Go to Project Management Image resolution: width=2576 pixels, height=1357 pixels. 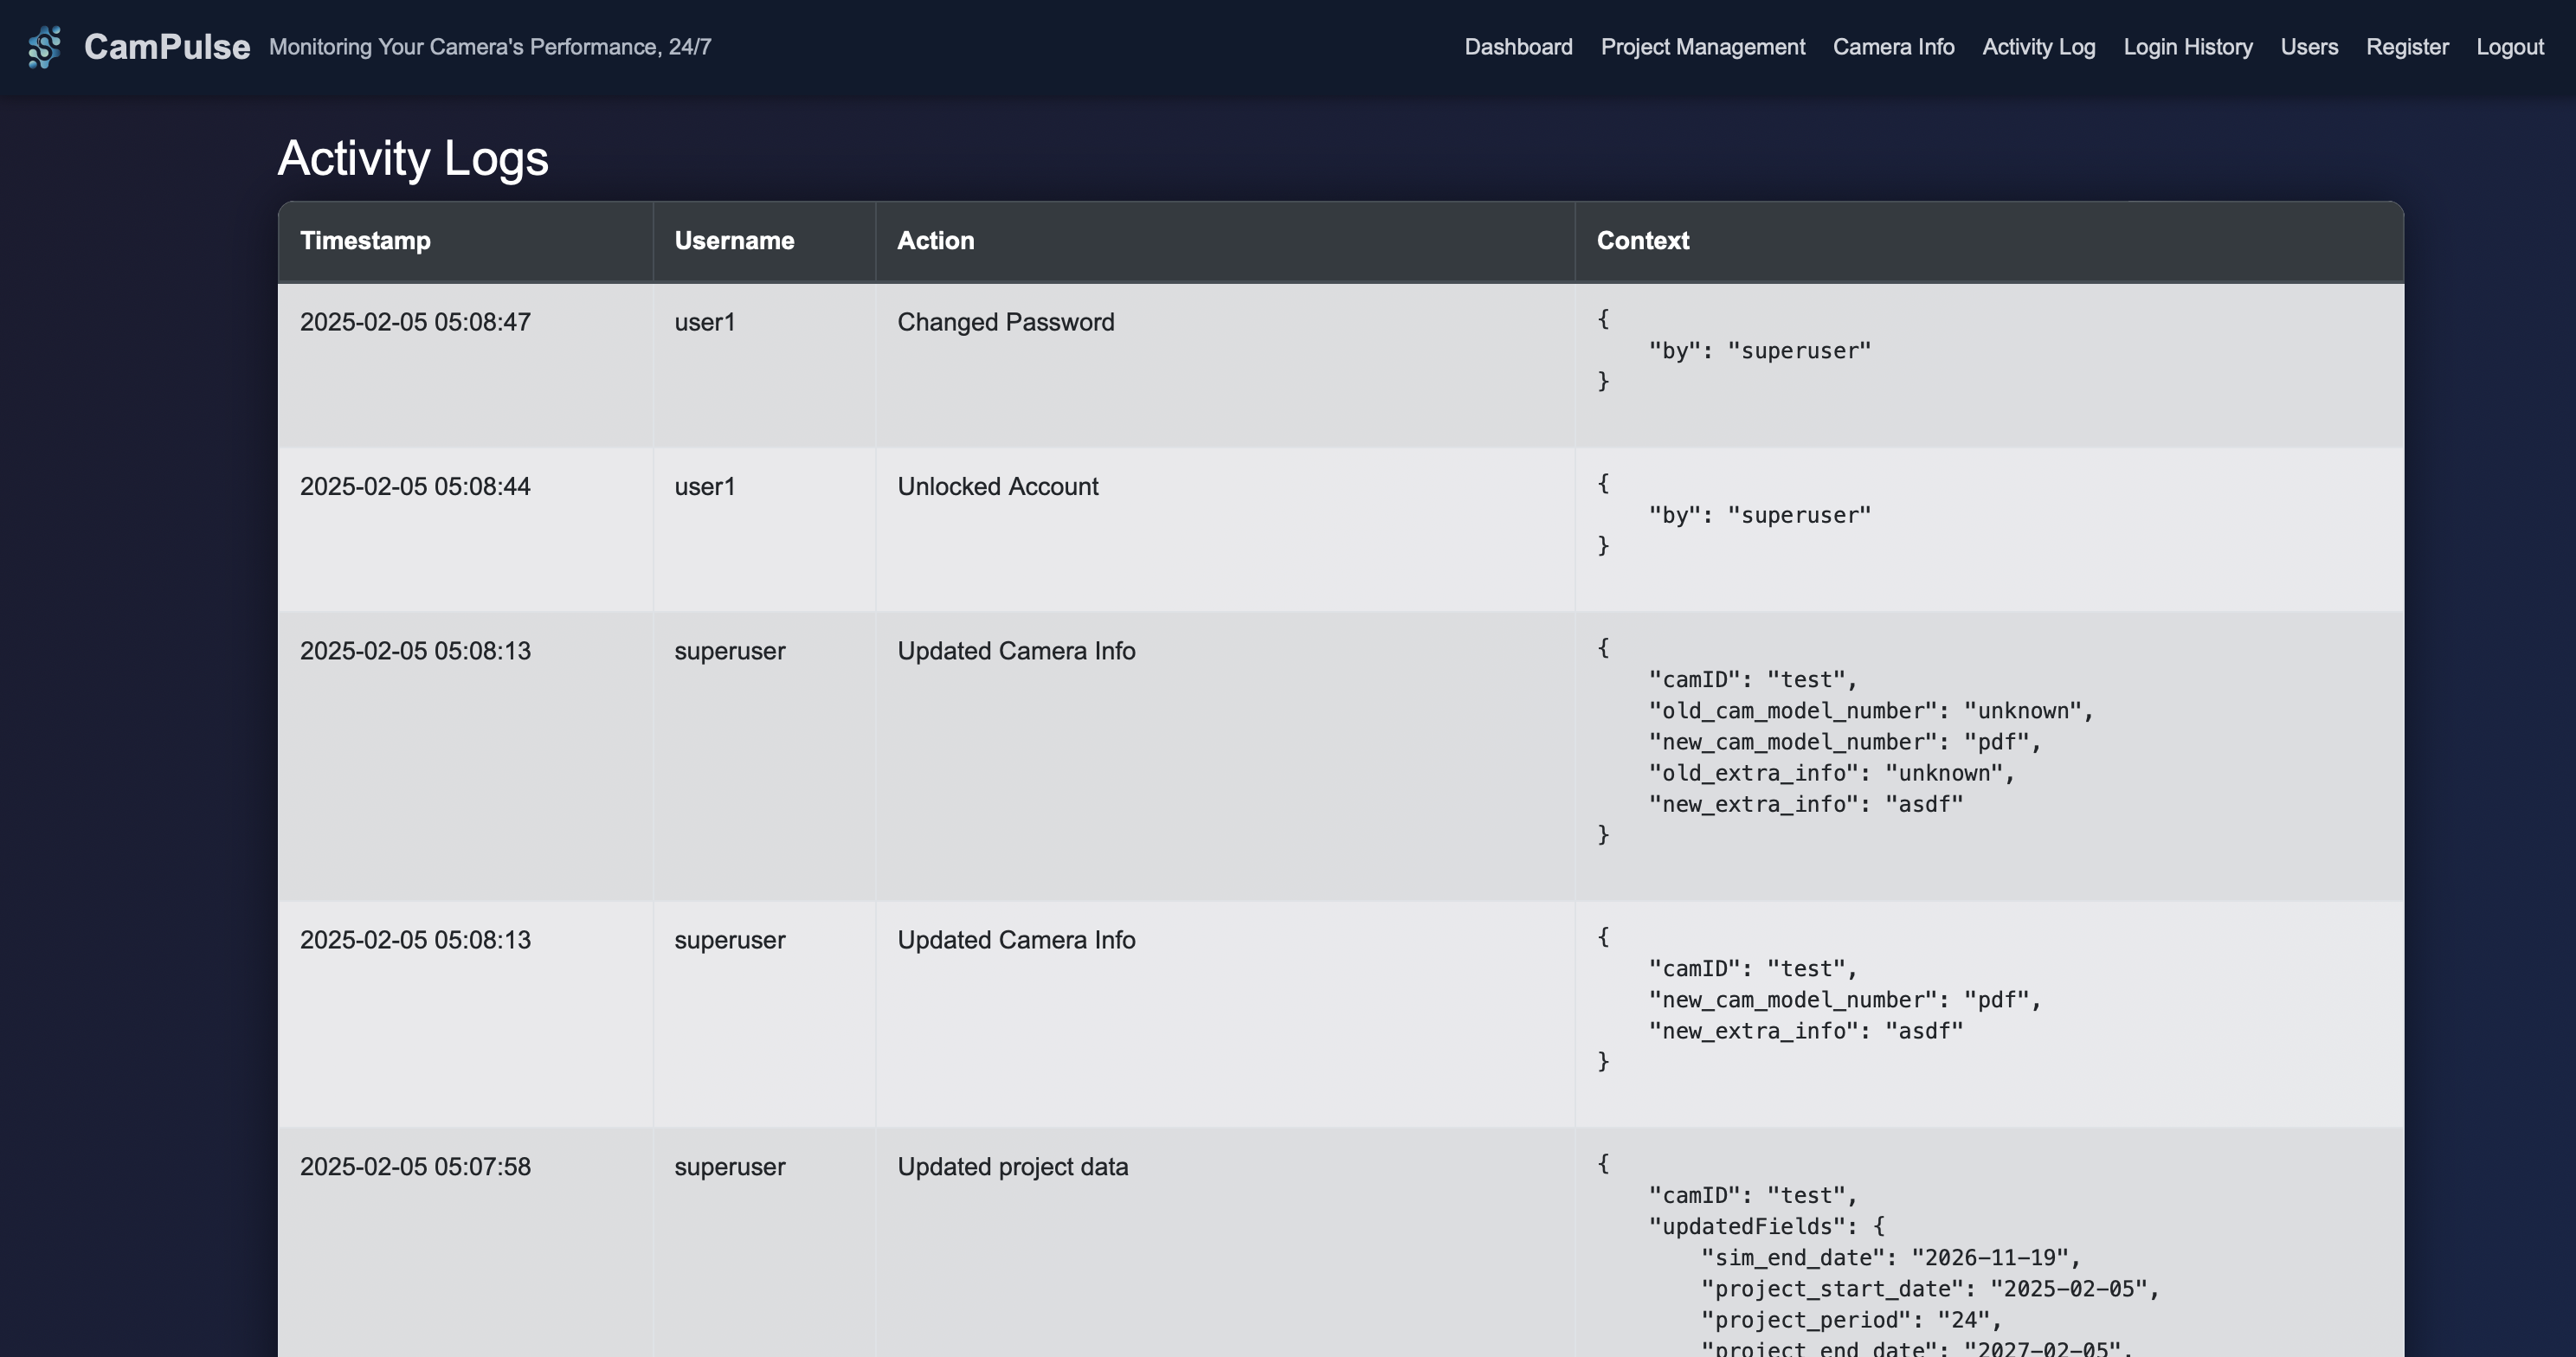(1702, 47)
